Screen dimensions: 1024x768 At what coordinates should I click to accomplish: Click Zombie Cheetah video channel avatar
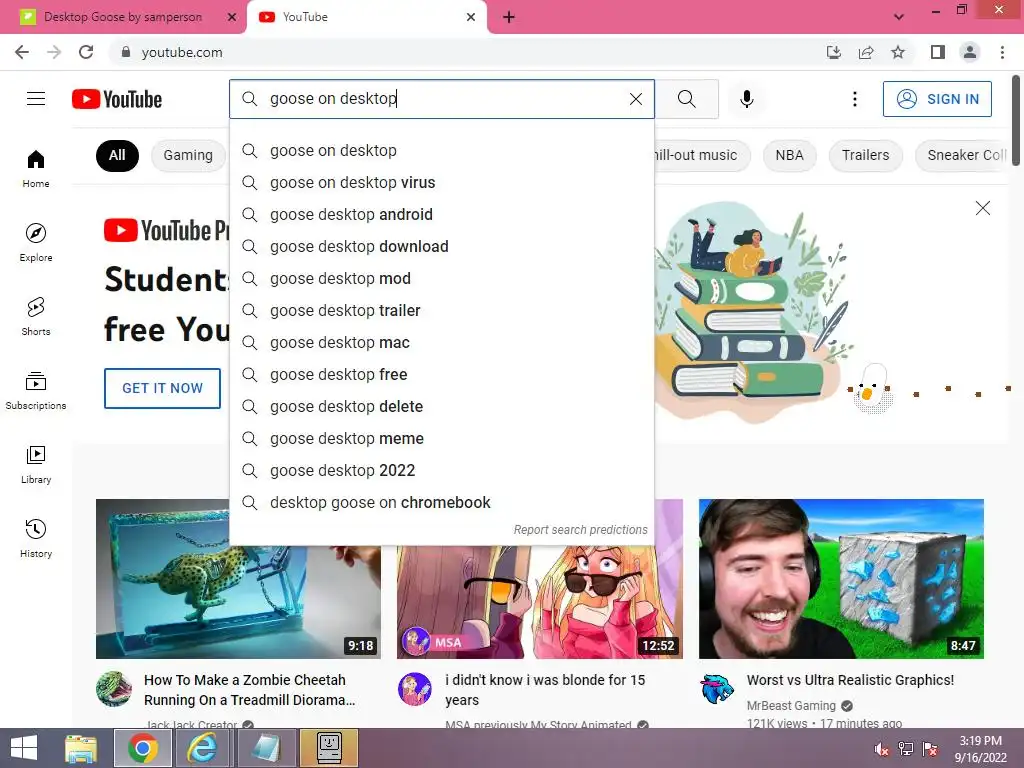114,688
